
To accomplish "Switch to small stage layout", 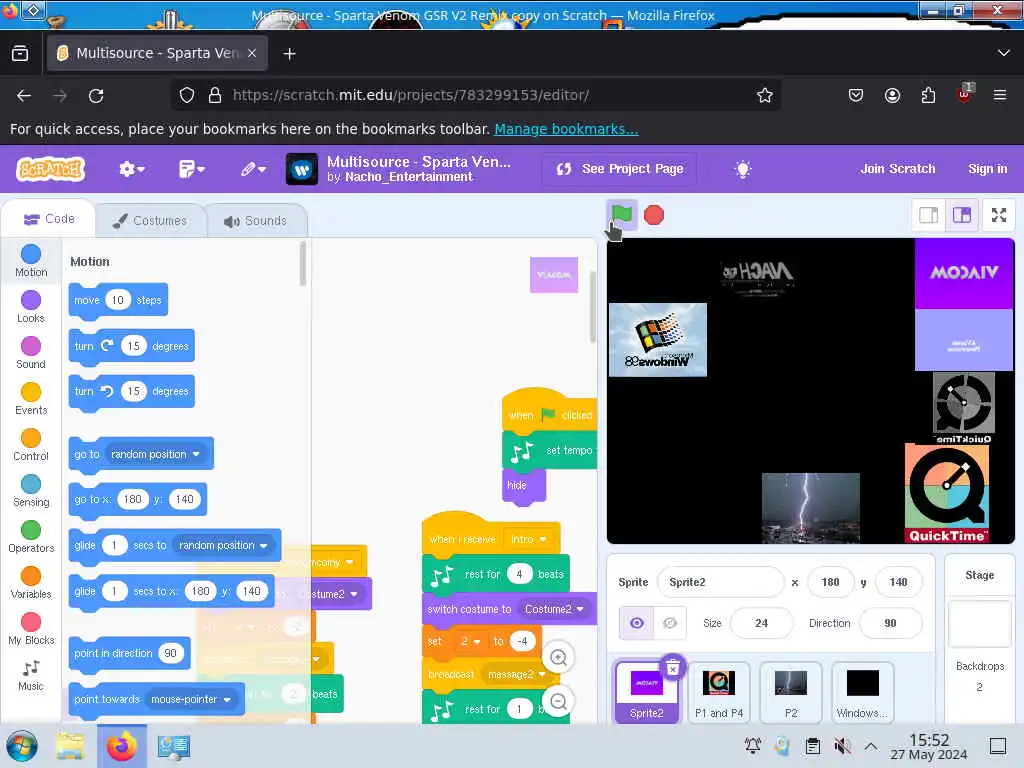I will tap(928, 215).
